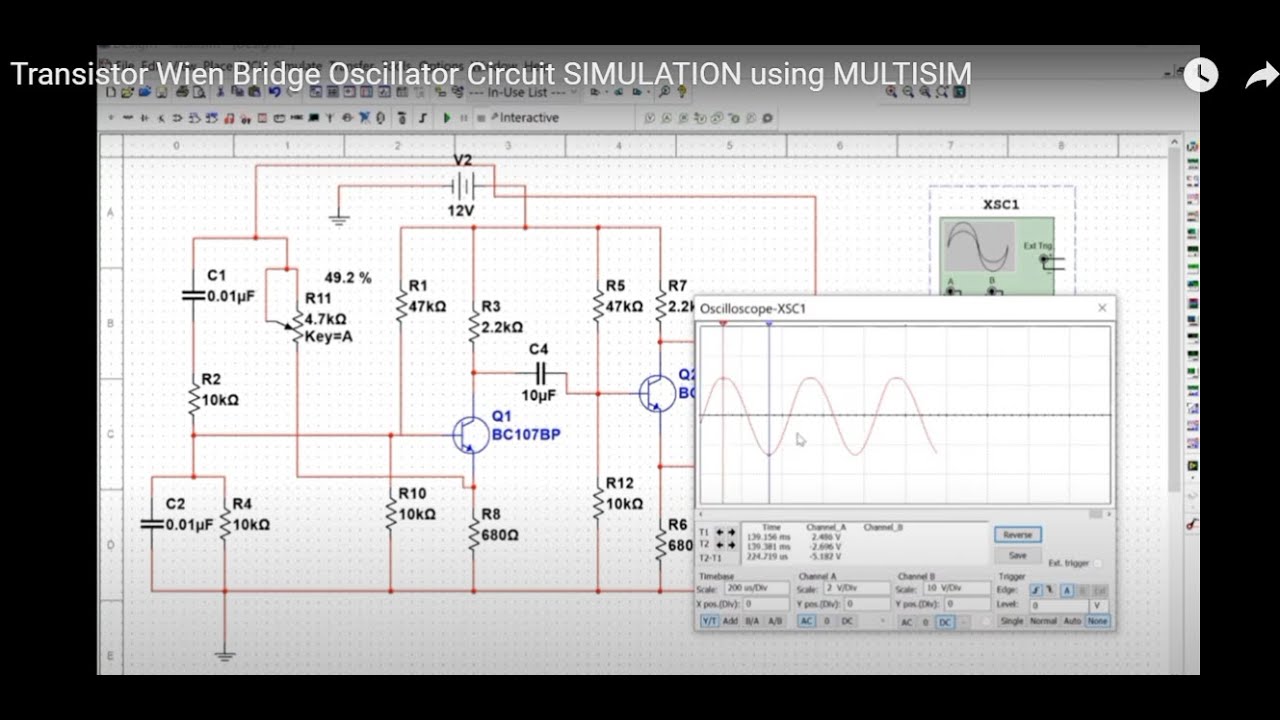The width and height of the screenshot is (1280, 720).
Task: Click the blue T2 cursor marker on scope
Action: 769,325
